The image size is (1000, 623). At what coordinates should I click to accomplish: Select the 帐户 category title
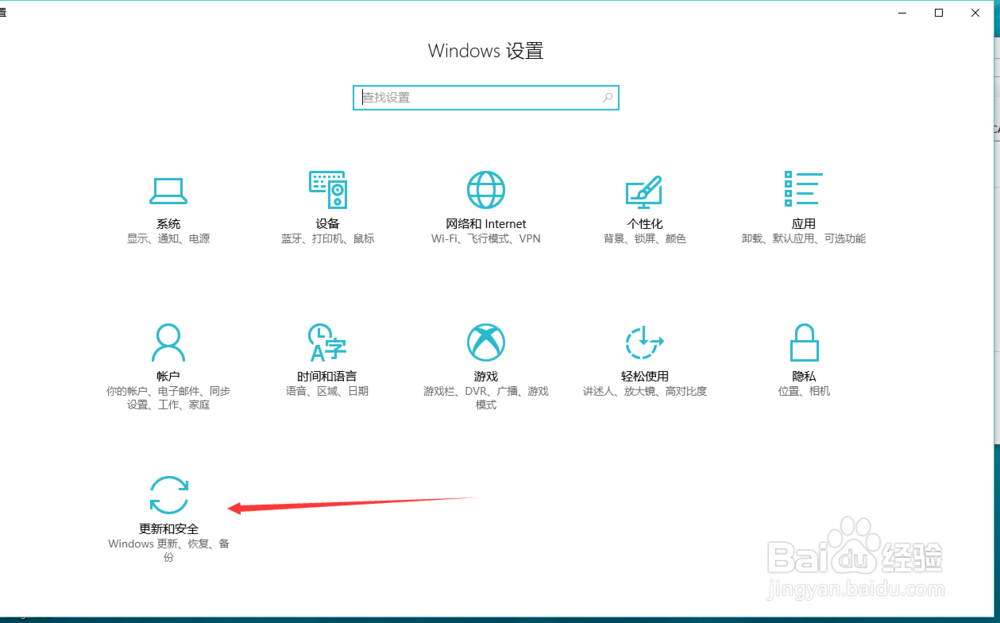[x=168, y=376]
